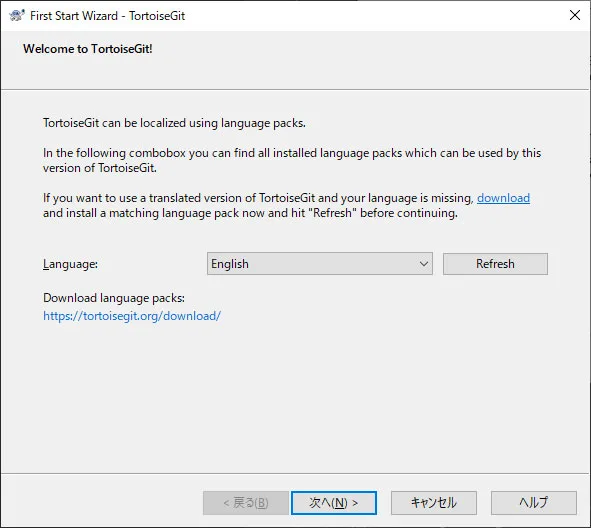The height and width of the screenshot is (528, 591).
Task: Click the "In the following combobox" paragraph
Action: (x=292, y=160)
